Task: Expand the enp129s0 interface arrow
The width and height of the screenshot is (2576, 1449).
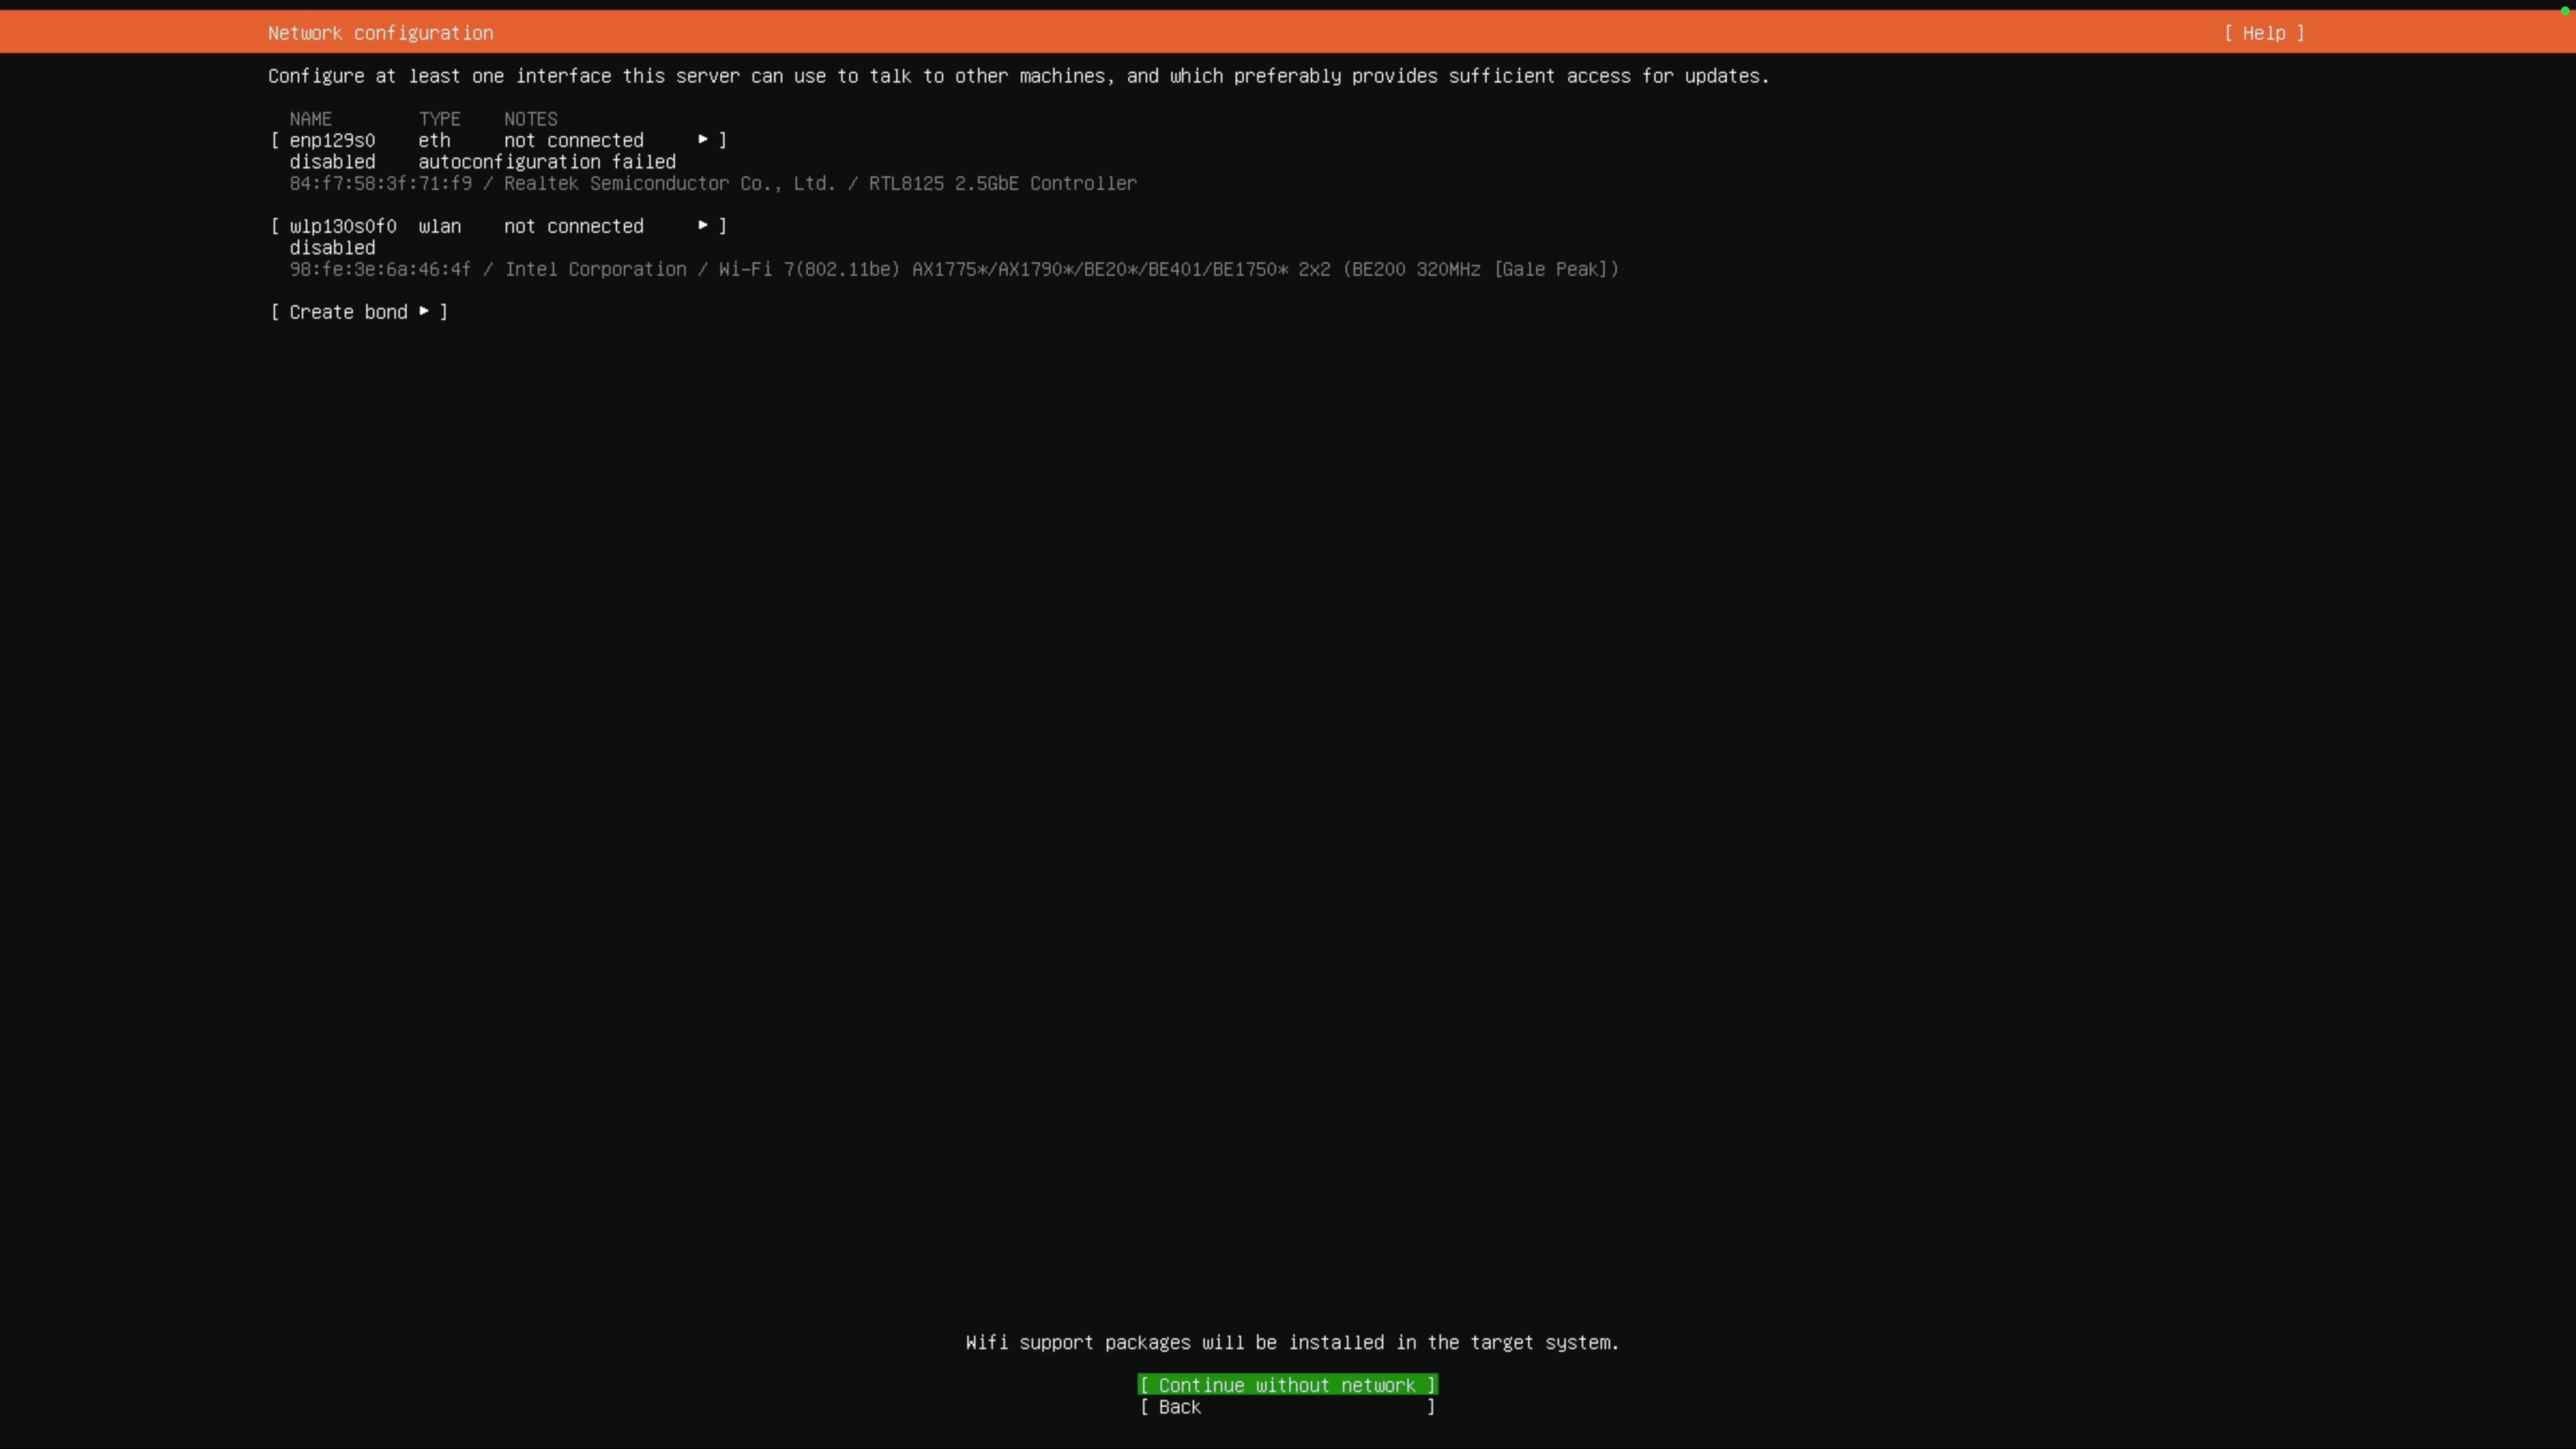Action: point(703,140)
